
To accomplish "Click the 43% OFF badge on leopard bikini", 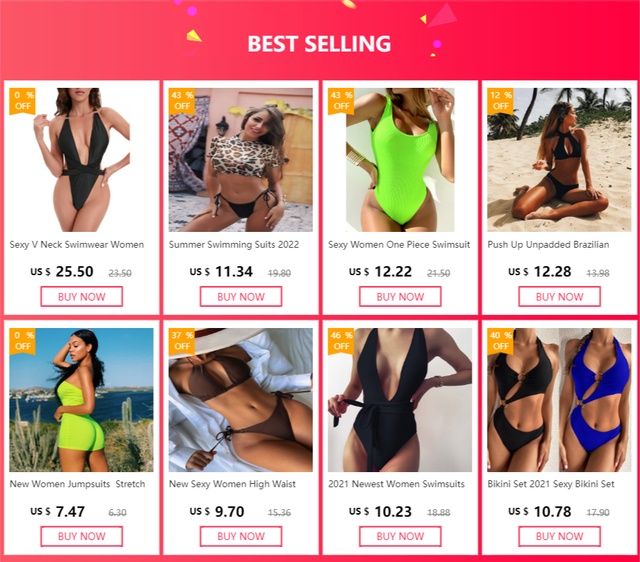I will 182,101.
